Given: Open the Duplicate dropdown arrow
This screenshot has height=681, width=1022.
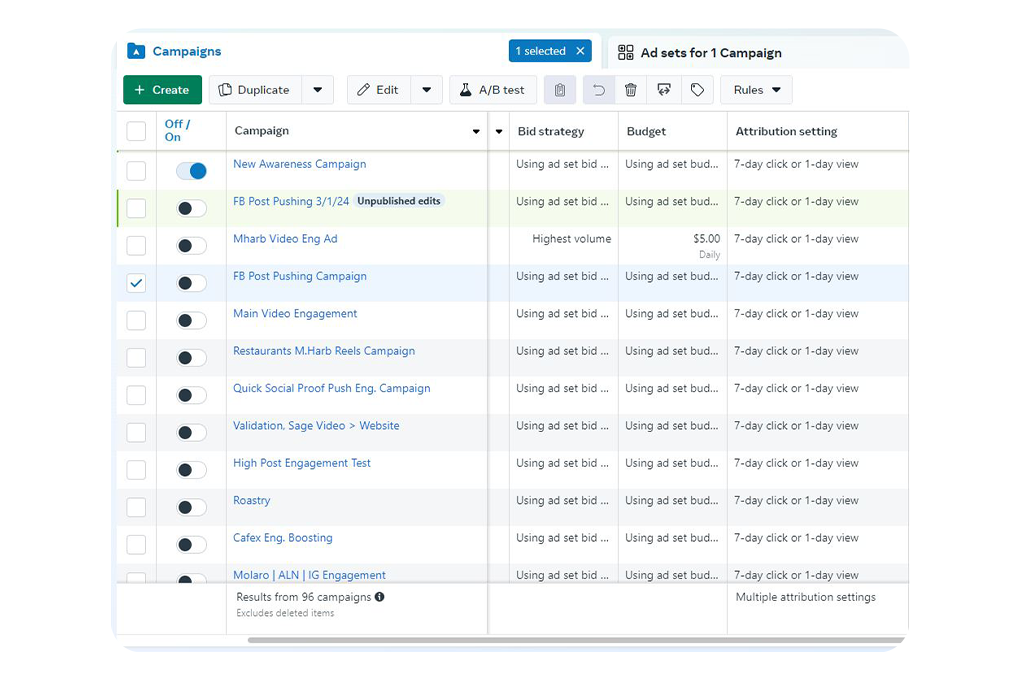Looking at the screenshot, I should pos(317,90).
